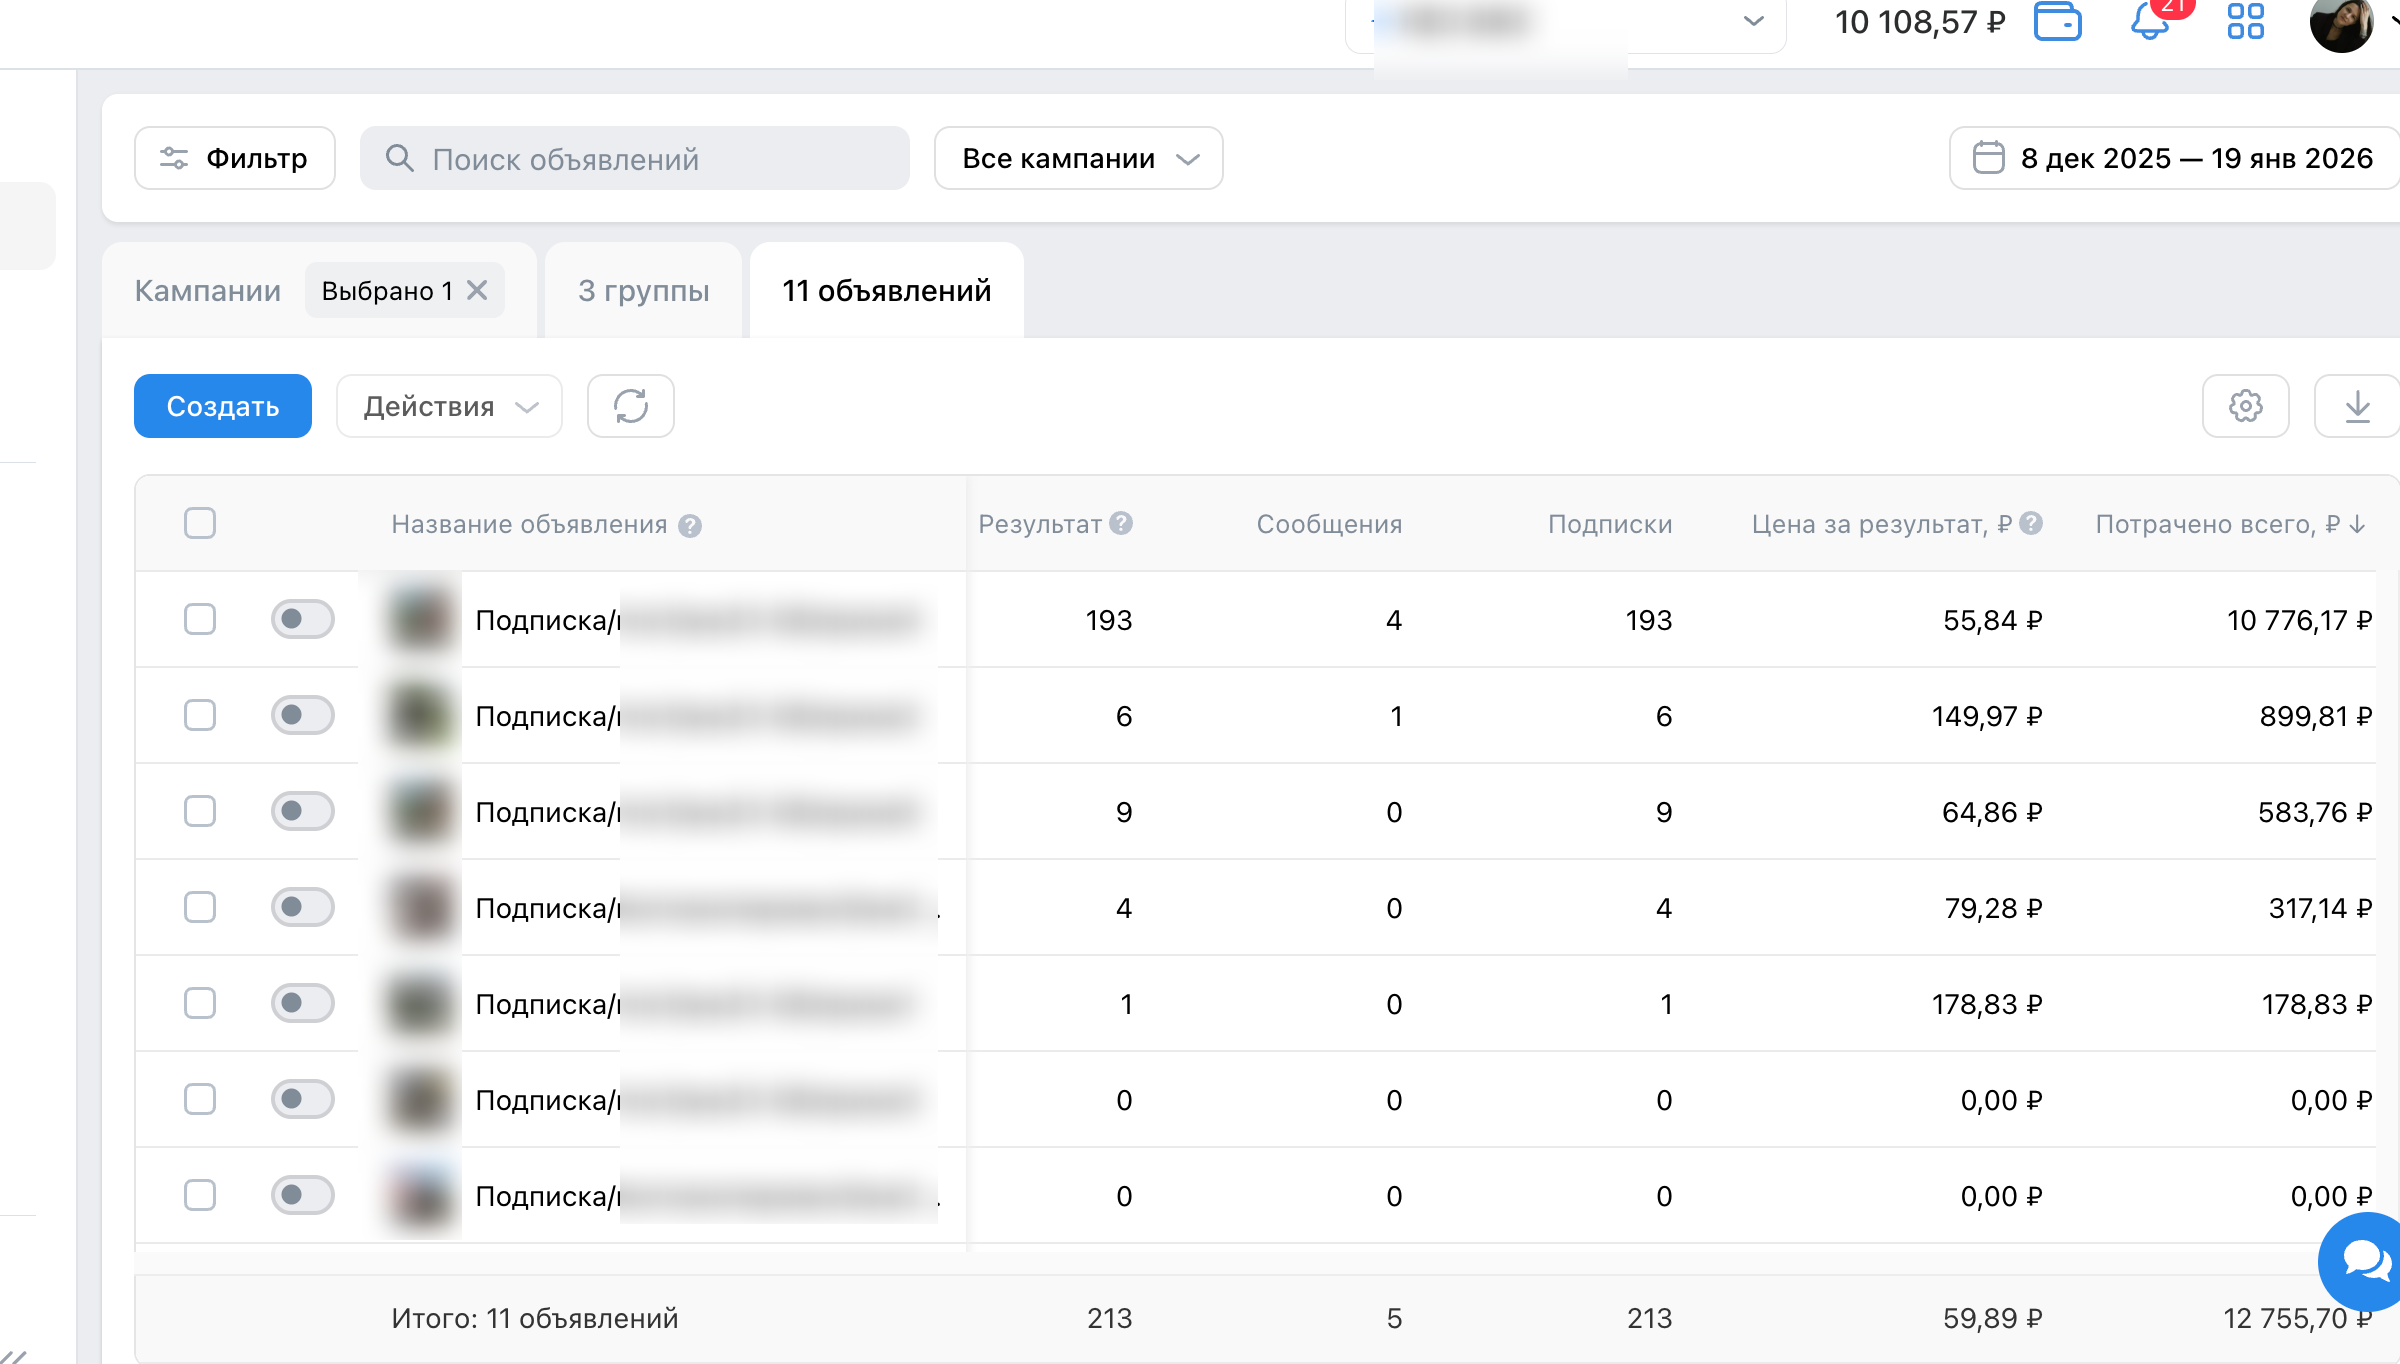Clear selected campaign with X icon

point(478,290)
